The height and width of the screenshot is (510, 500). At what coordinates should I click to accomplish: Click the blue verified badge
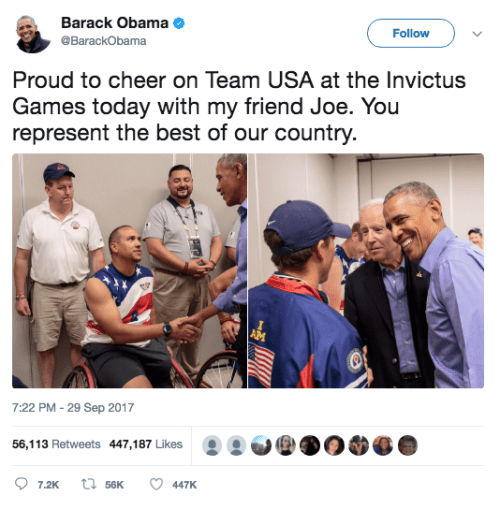click(x=179, y=23)
